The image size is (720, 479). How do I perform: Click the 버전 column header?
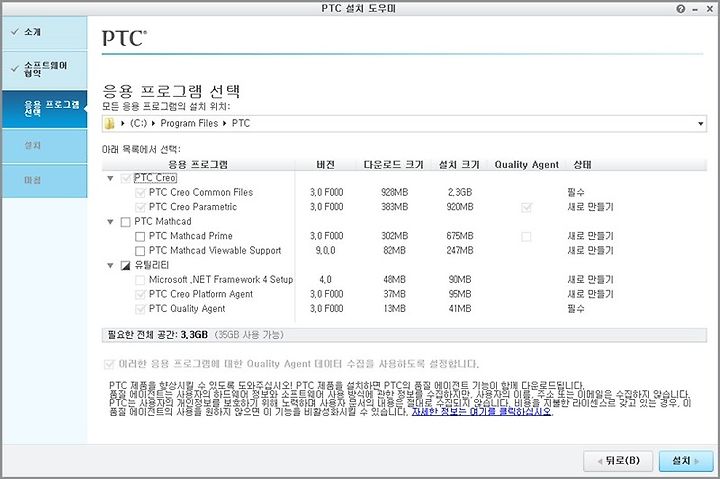(326, 164)
